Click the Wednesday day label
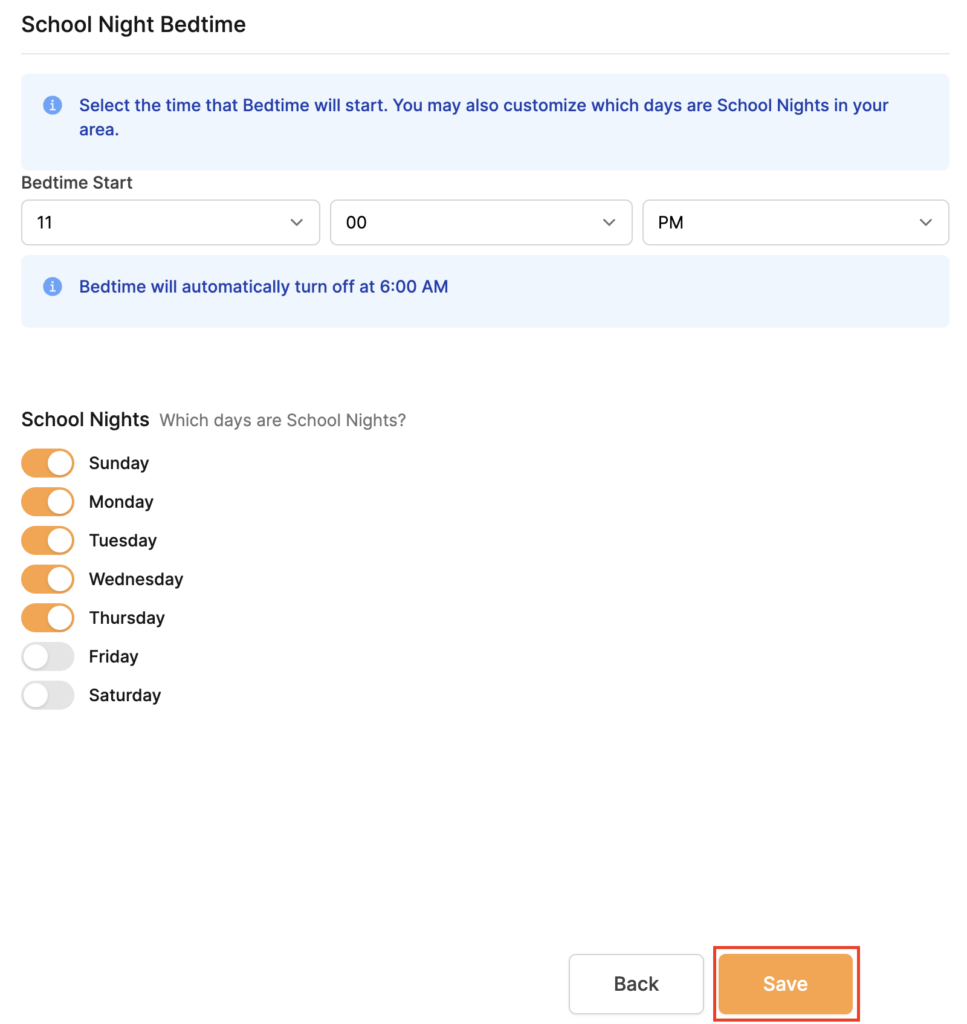The width and height of the screenshot is (967, 1024). coord(136,579)
